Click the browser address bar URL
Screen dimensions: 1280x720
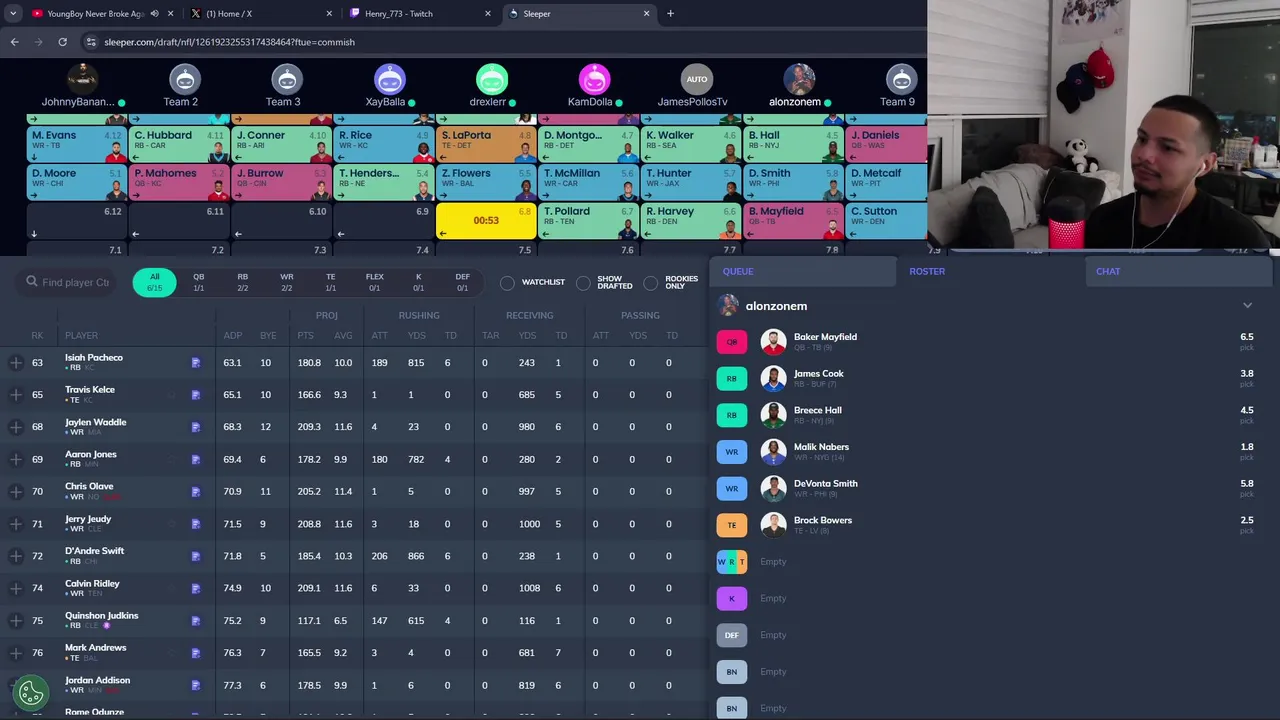(x=229, y=42)
